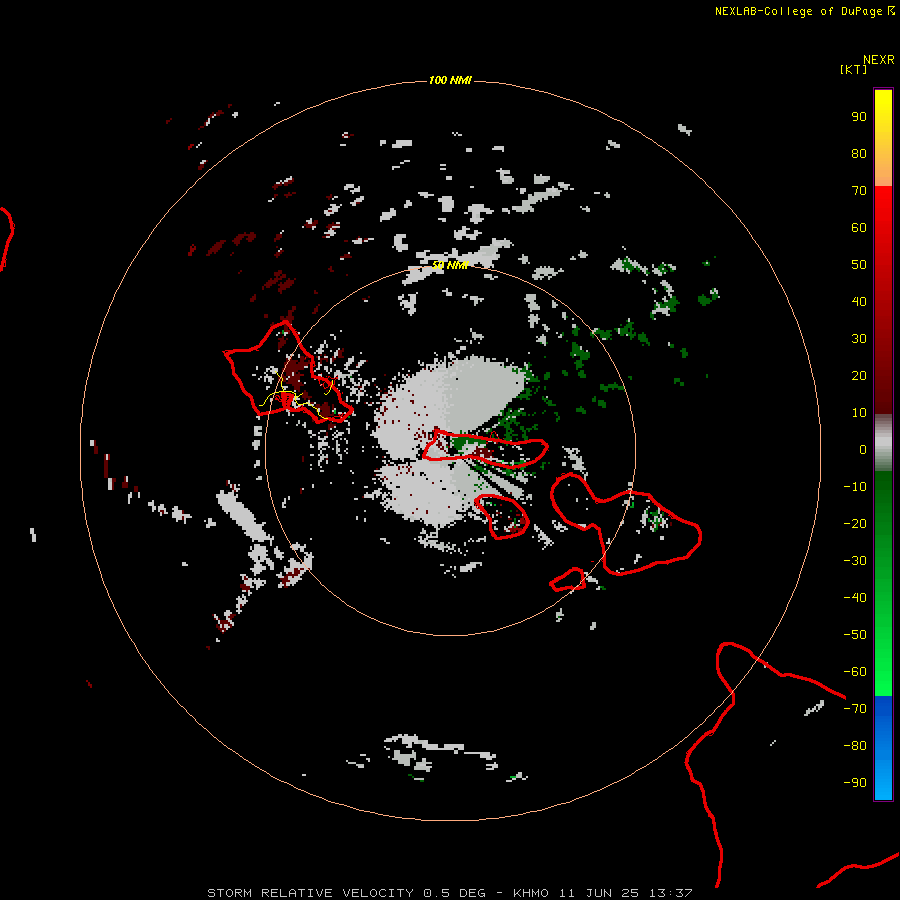Click the -30 value on velocity scale
This screenshot has width=900, height=900.
click(x=855, y=561)
